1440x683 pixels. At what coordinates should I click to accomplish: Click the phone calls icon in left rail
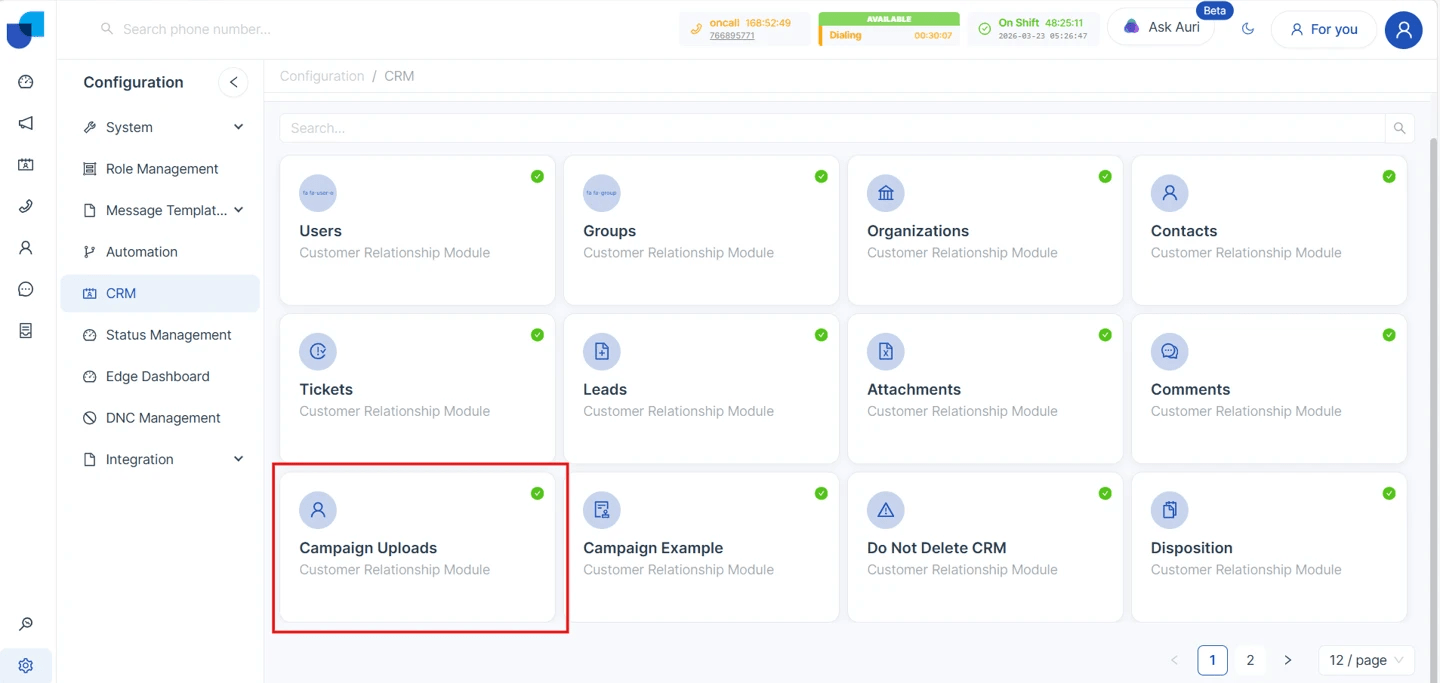[26, 206]
